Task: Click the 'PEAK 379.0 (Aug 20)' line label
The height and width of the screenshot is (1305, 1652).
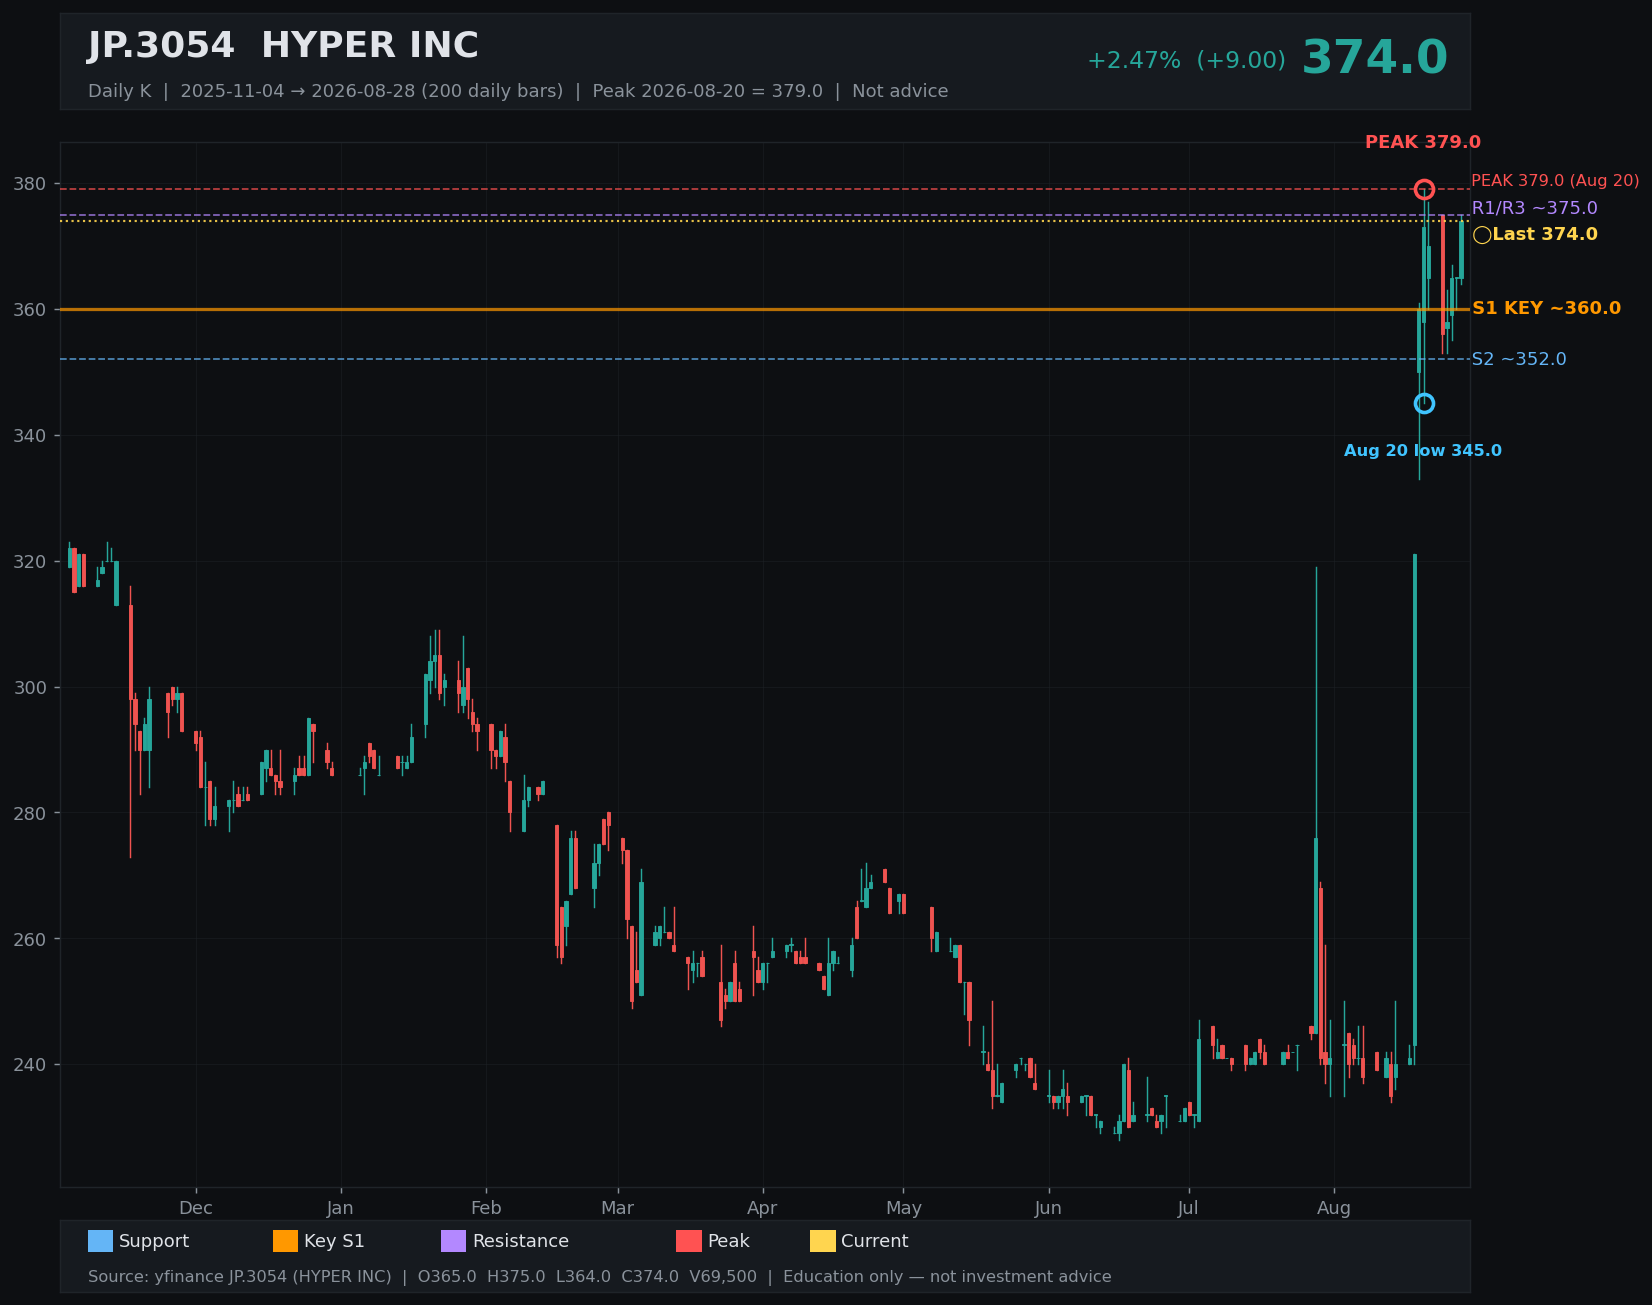Action: pos(1555,181)
